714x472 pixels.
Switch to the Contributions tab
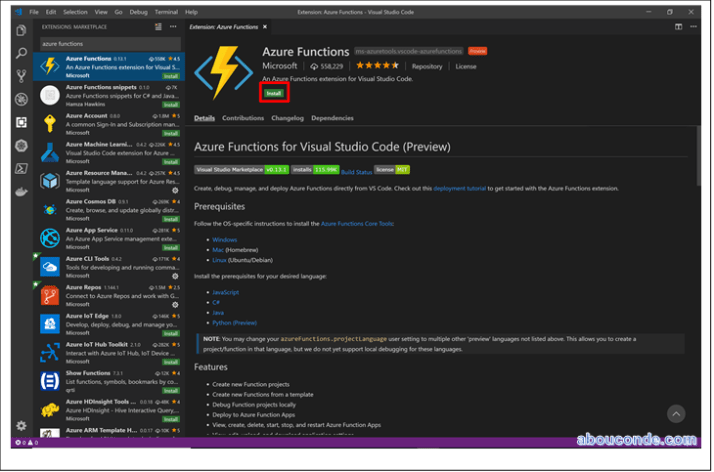[x=243, y=118]
